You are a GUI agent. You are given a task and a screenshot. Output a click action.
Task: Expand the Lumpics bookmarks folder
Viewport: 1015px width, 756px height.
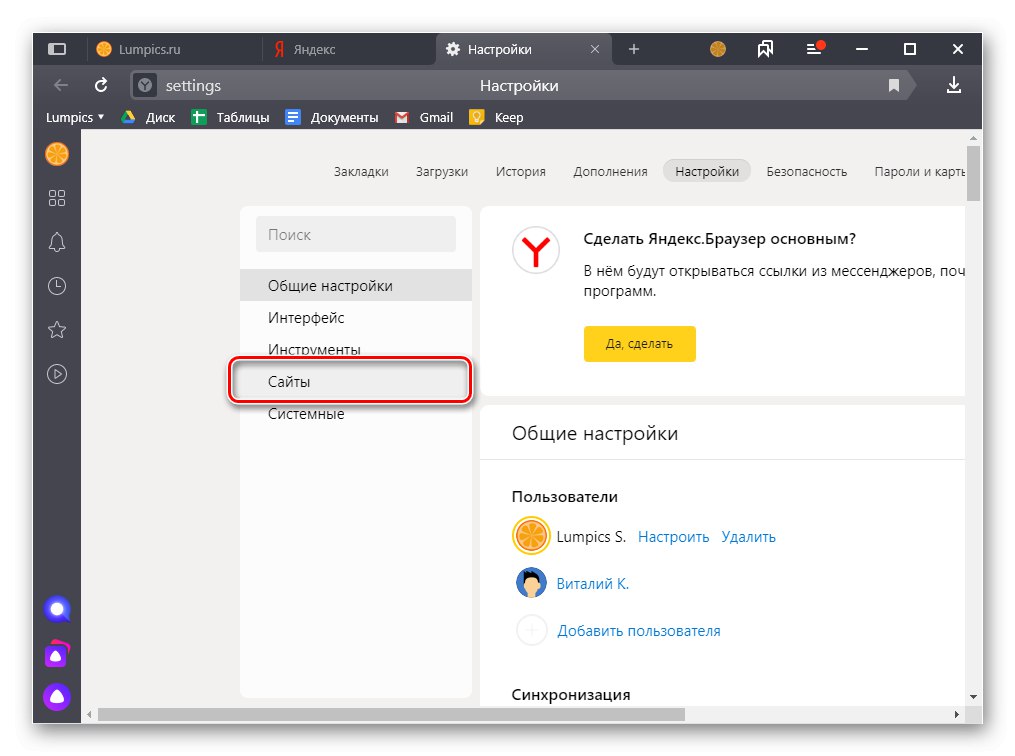tap(73, 117)
